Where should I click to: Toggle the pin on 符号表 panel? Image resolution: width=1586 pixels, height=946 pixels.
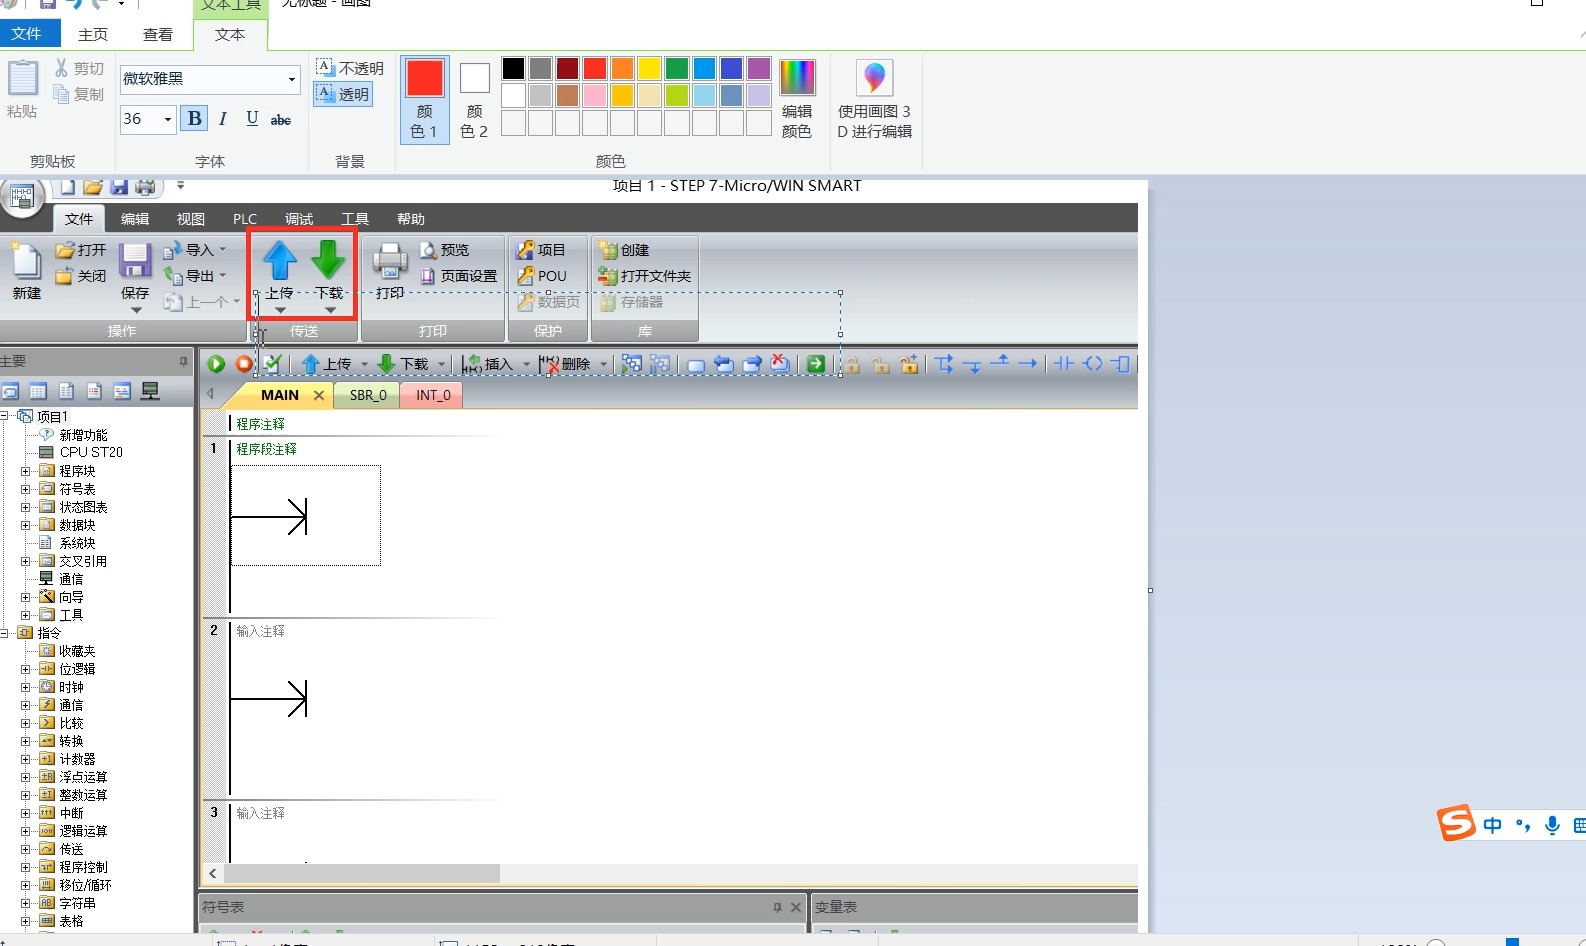[777, 907]
